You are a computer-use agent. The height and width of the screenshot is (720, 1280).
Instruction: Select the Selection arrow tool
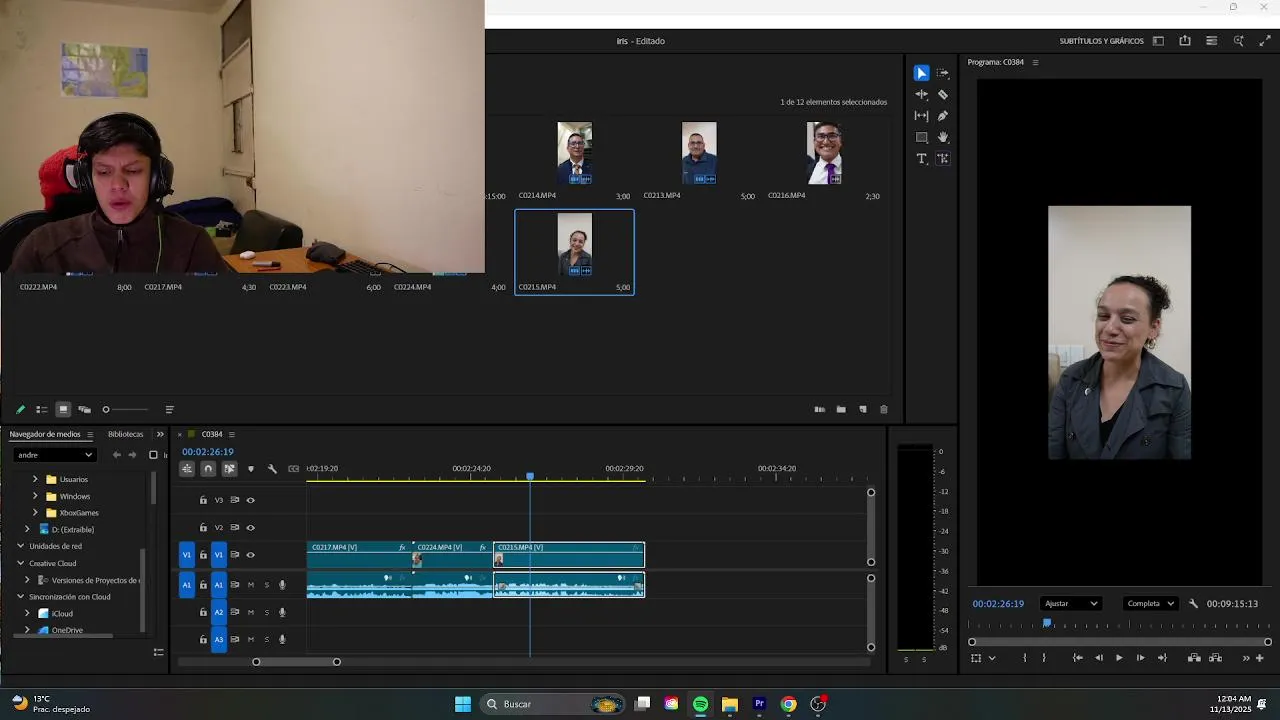pos(921,73)
